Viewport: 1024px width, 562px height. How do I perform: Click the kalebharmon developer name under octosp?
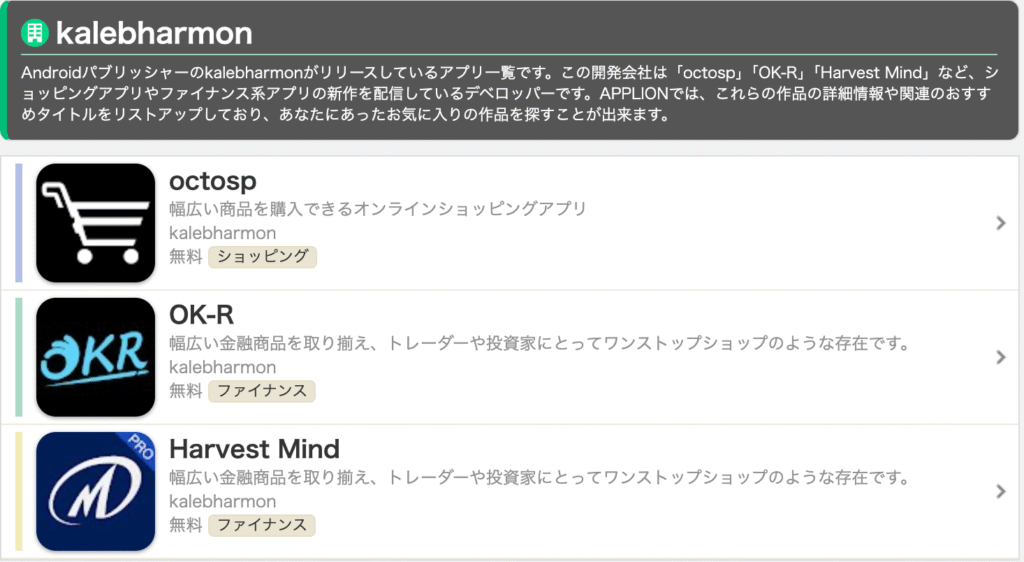222,233
